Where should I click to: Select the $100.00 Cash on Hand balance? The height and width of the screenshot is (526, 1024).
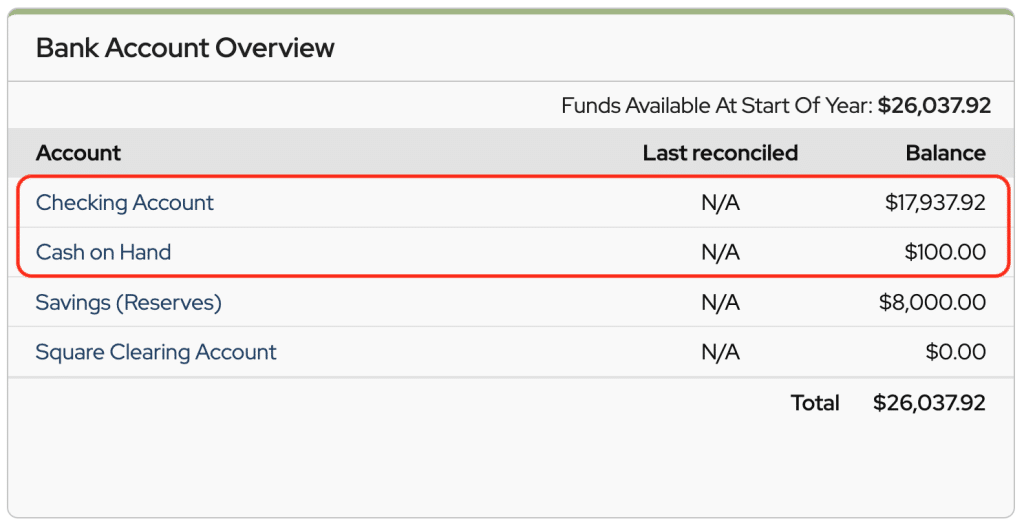[x=945, y=252]
